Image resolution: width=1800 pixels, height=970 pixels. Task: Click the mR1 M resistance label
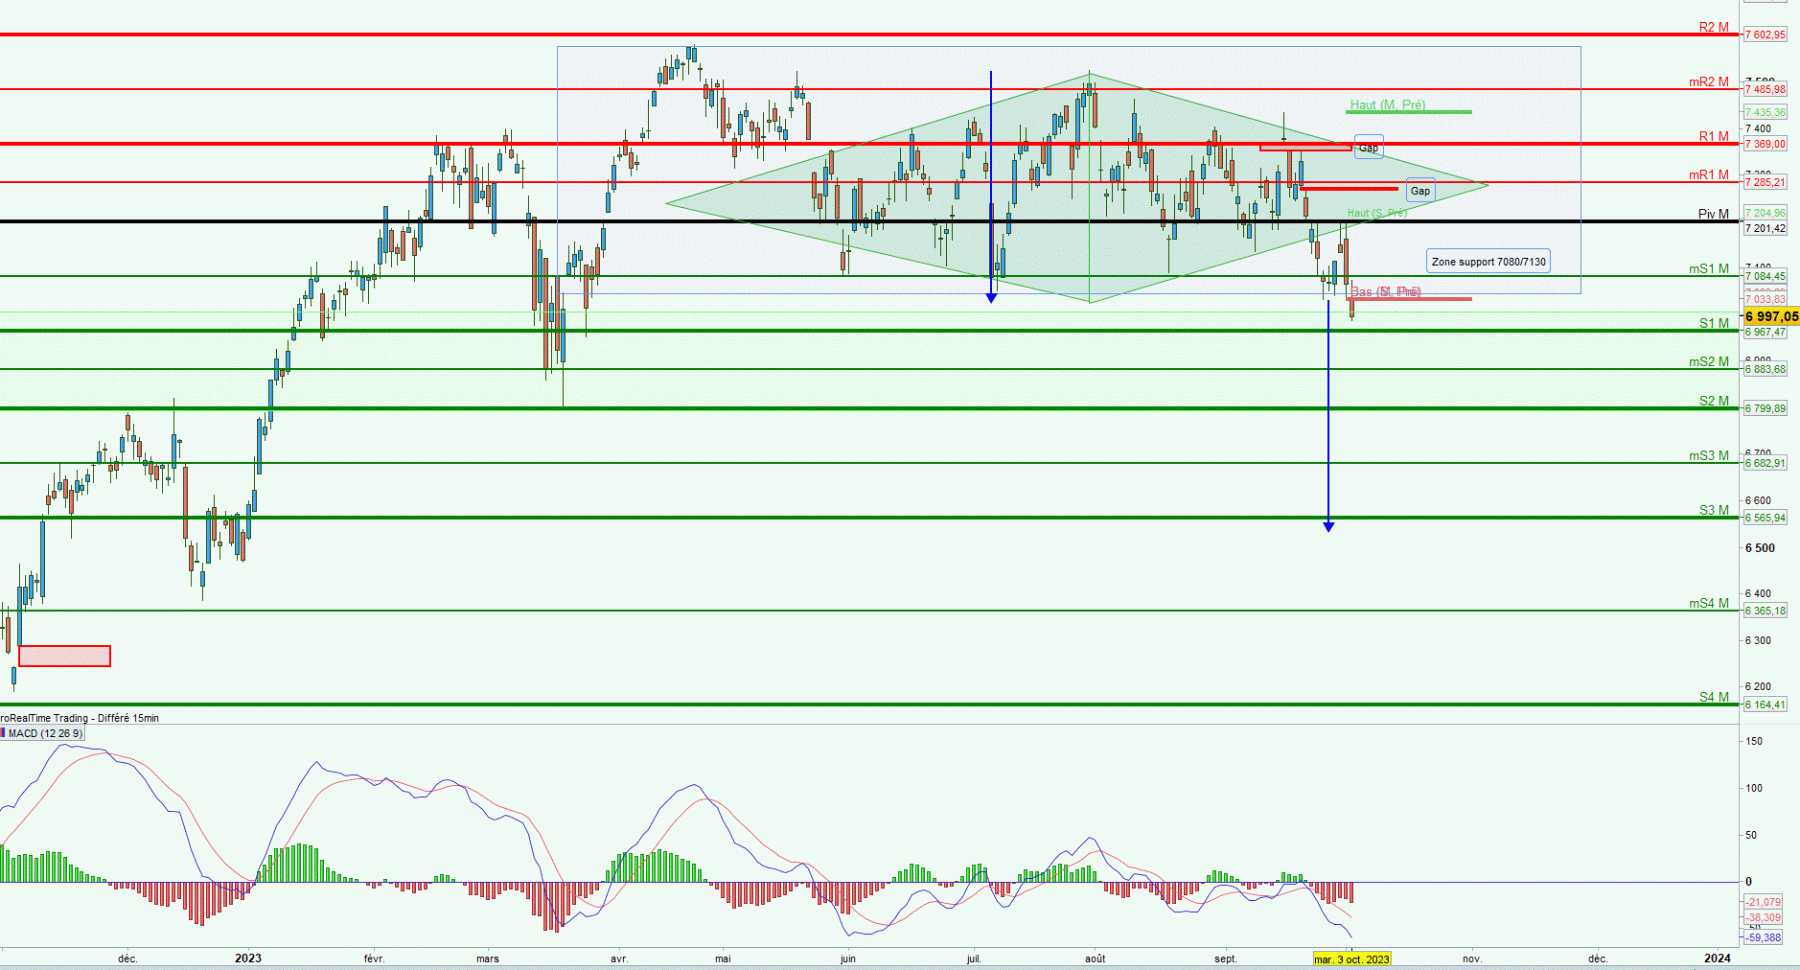[x=1709, y=174]
